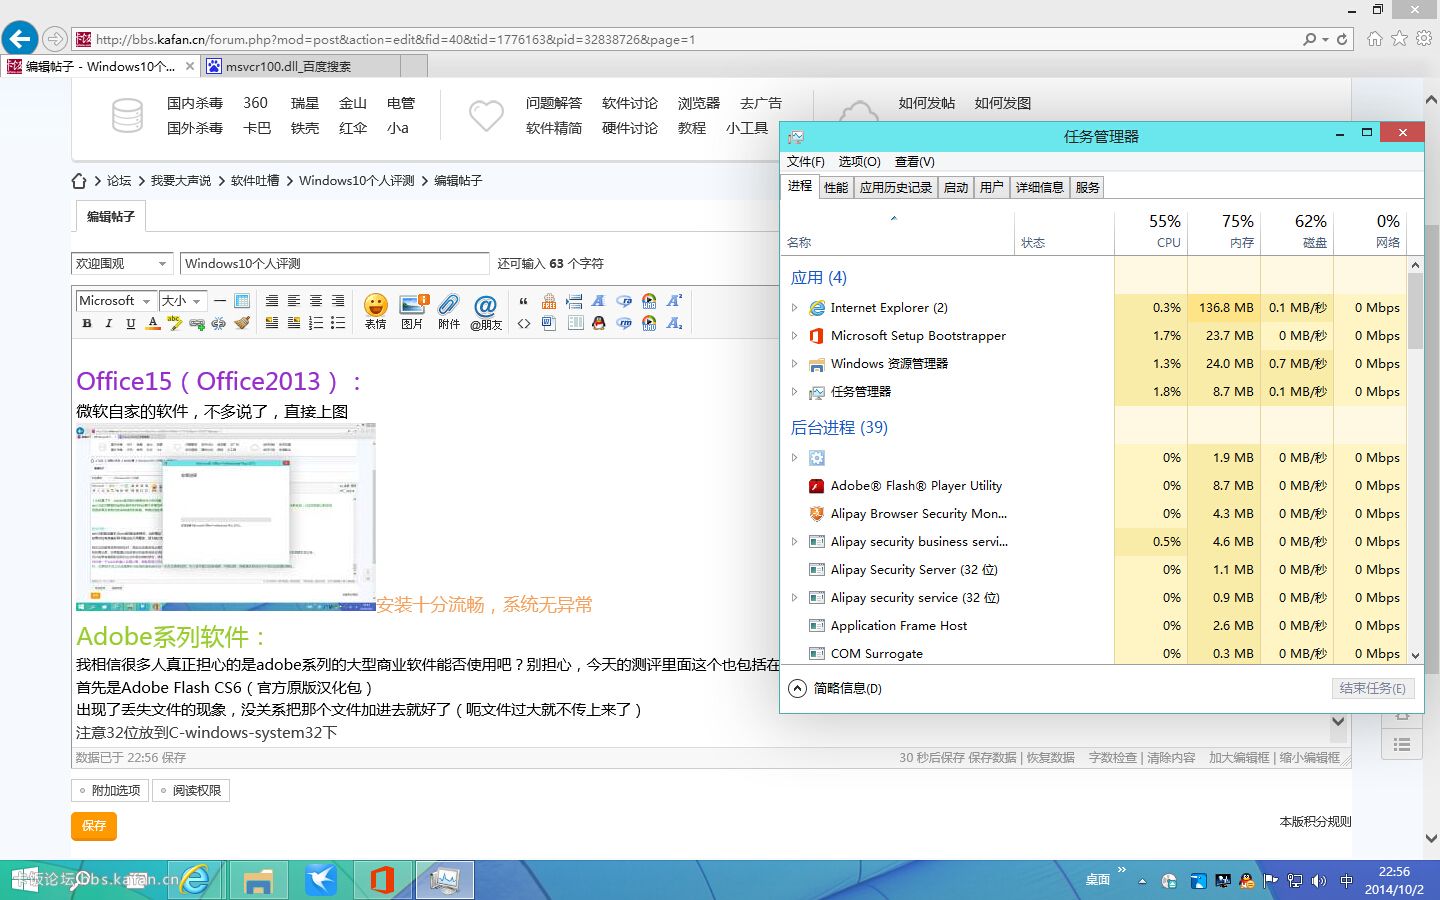Image resolution: width=1440 pixels, height=900 pixels.
Task: Click the 结束任务 button
Action: tap(1372, 688)
